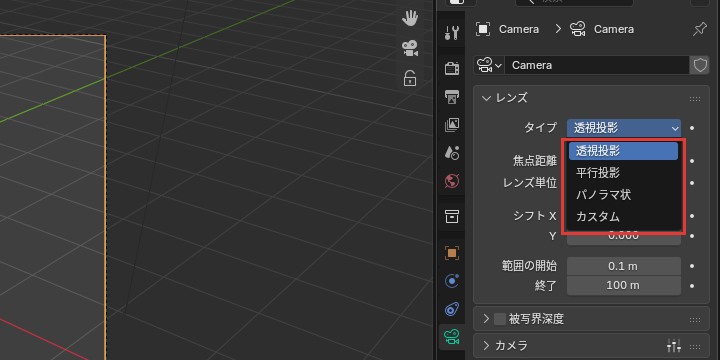Click the シフト X label

535,216
